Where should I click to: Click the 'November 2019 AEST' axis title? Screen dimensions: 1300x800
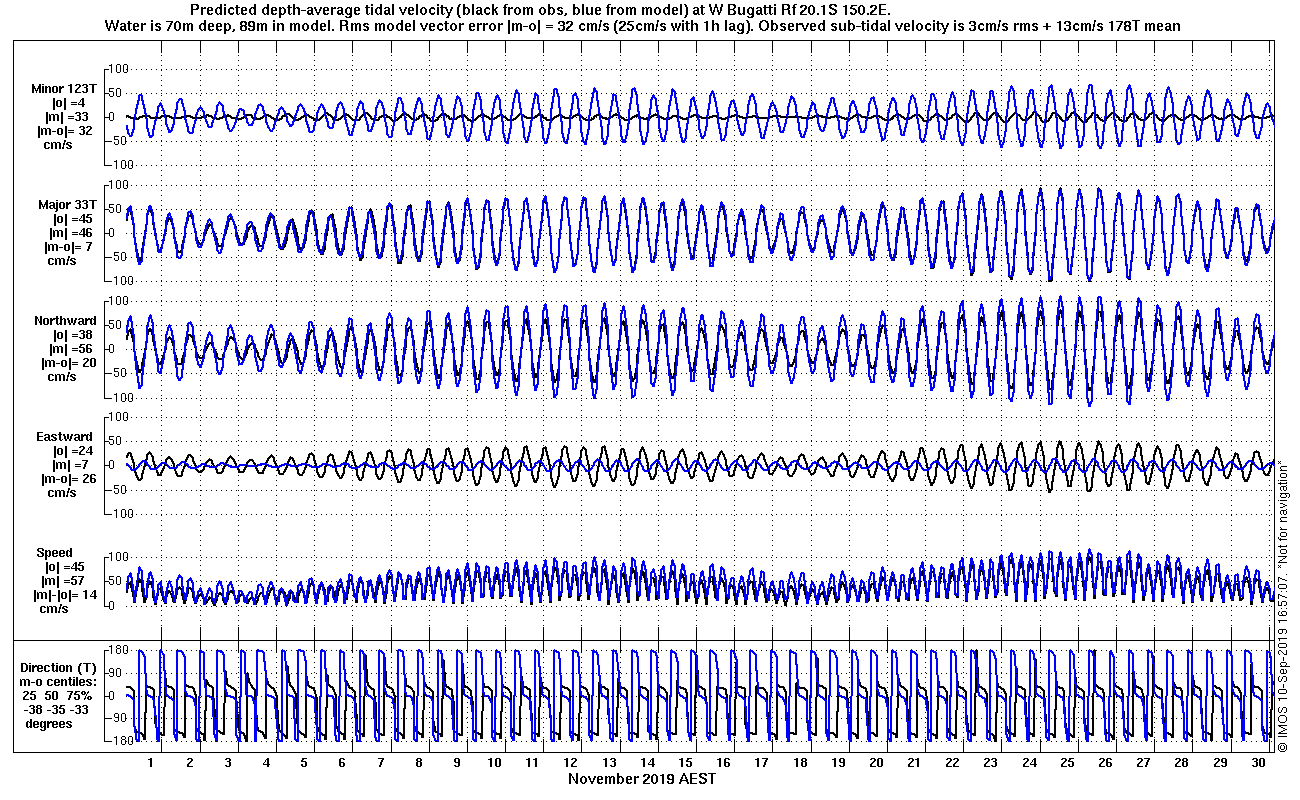pyautogui.click(x=642, y=778)
